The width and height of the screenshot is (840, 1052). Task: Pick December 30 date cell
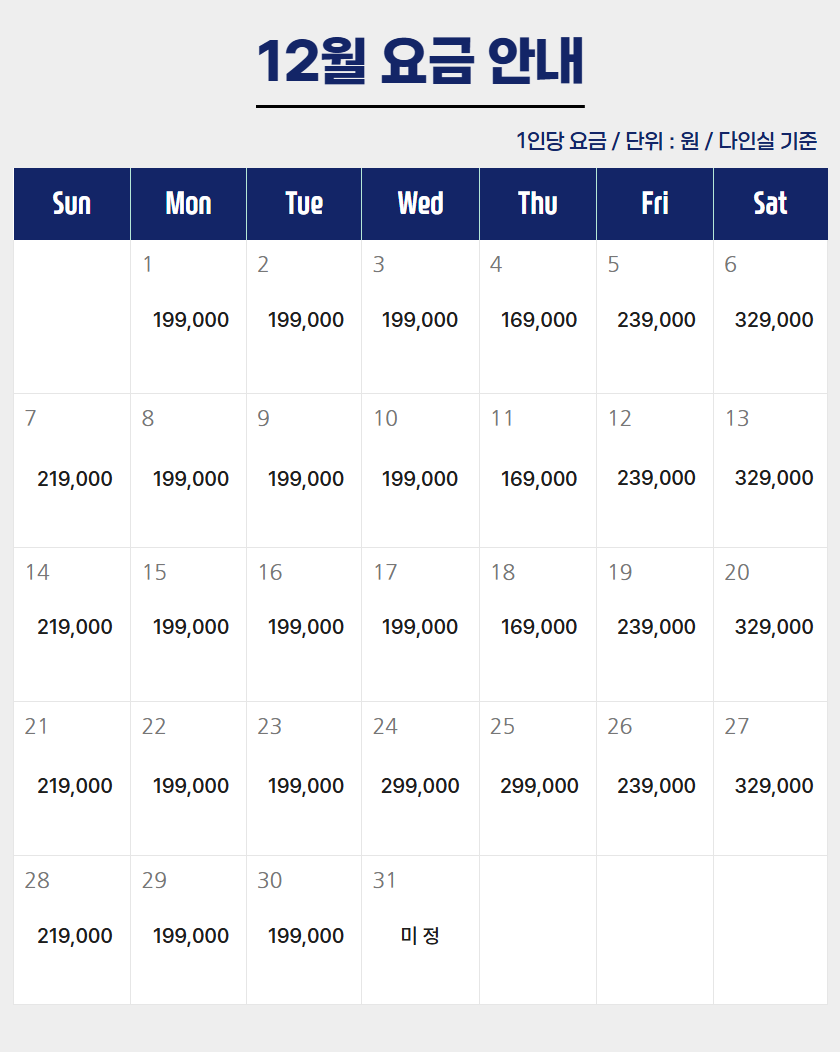pyautogui.click(x=304, y=930)
